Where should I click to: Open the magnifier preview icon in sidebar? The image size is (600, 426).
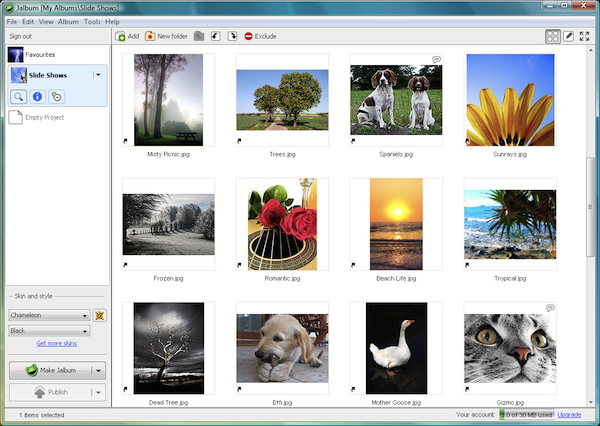coord(20,96)
